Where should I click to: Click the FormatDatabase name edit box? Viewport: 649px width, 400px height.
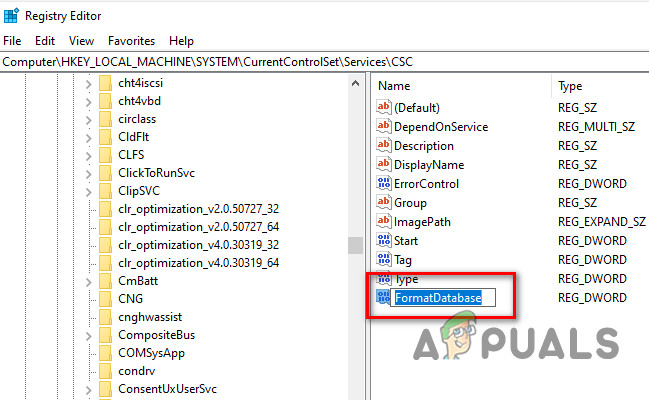[x=443, y=298]
